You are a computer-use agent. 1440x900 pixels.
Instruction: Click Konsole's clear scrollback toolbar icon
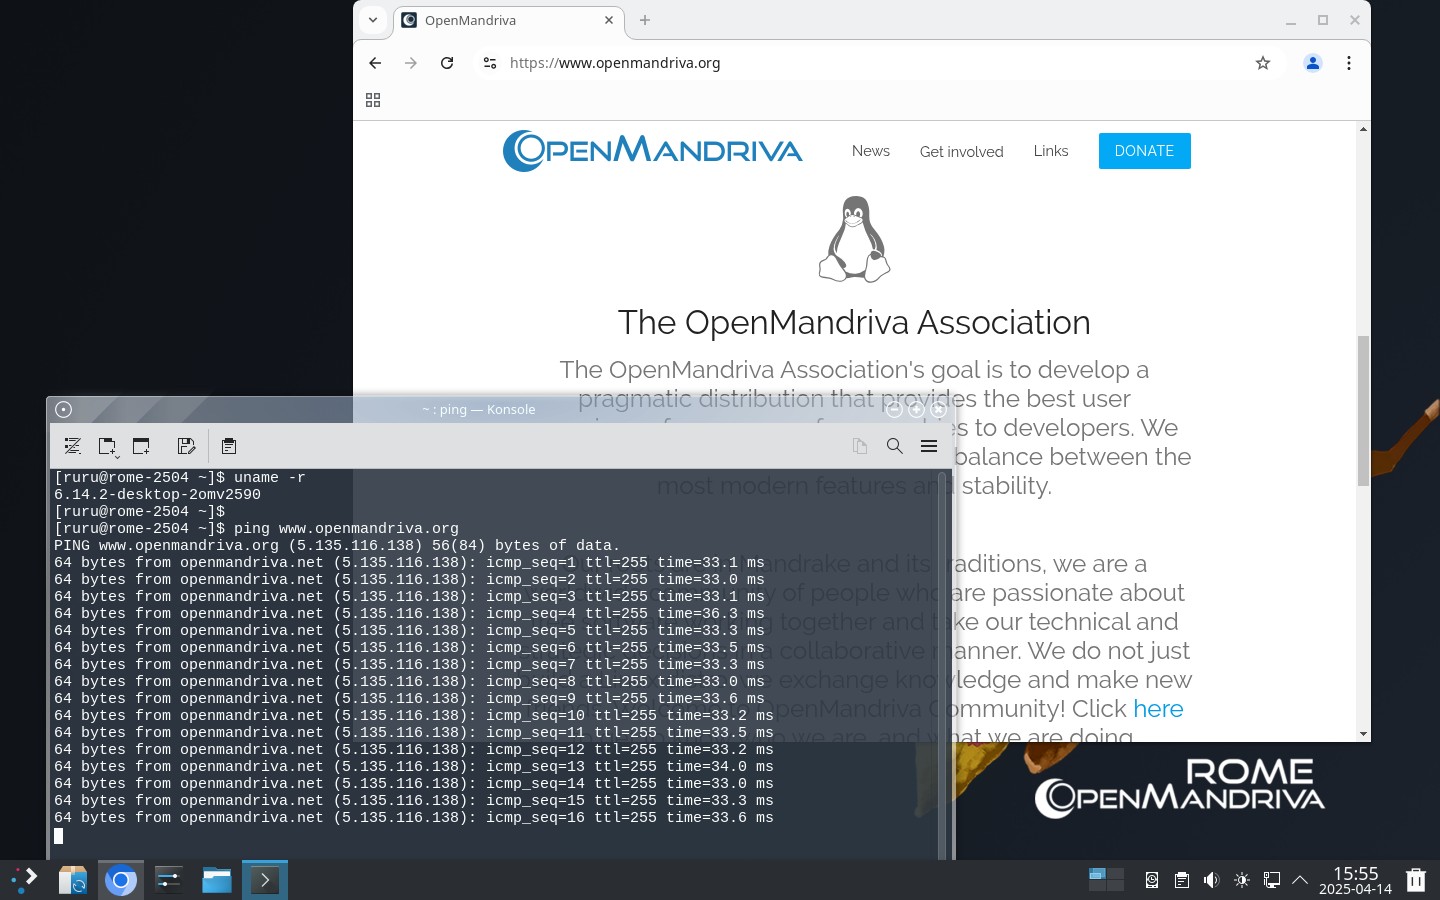pos(73,446)
